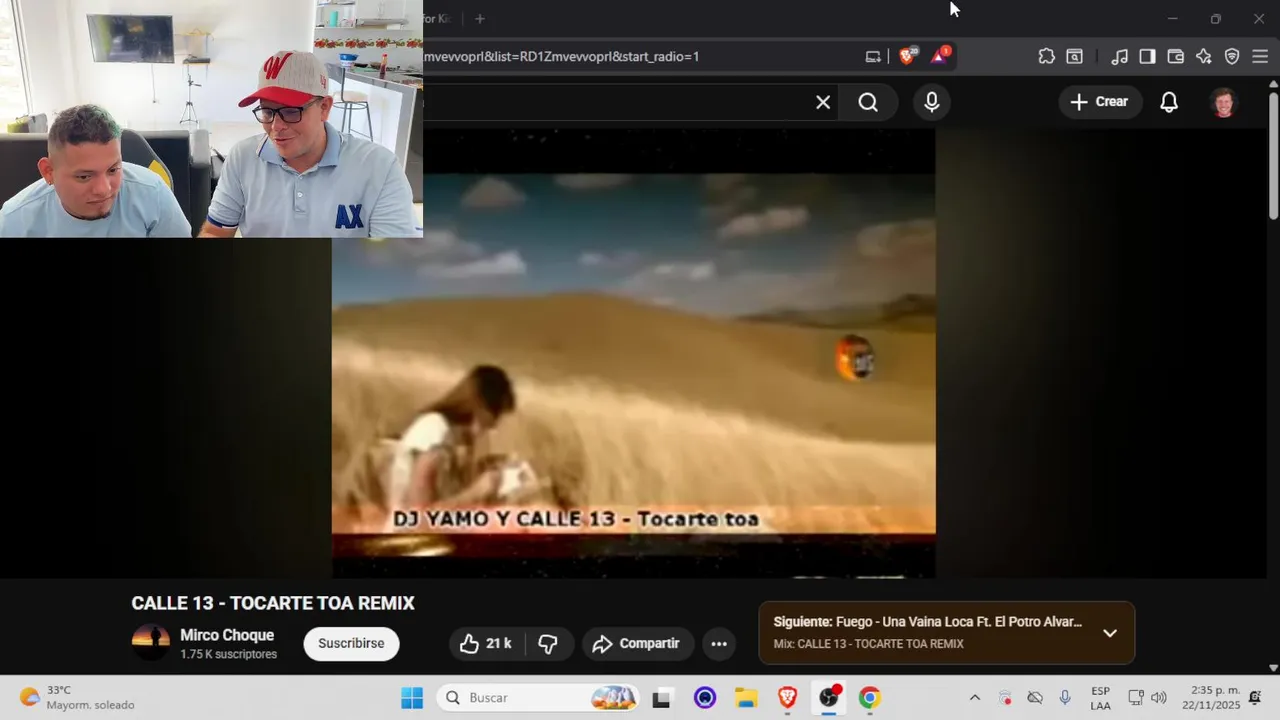Toggle the browser sidebar panel
This screenshot has height=720, width=1280.
[1147, 56]
